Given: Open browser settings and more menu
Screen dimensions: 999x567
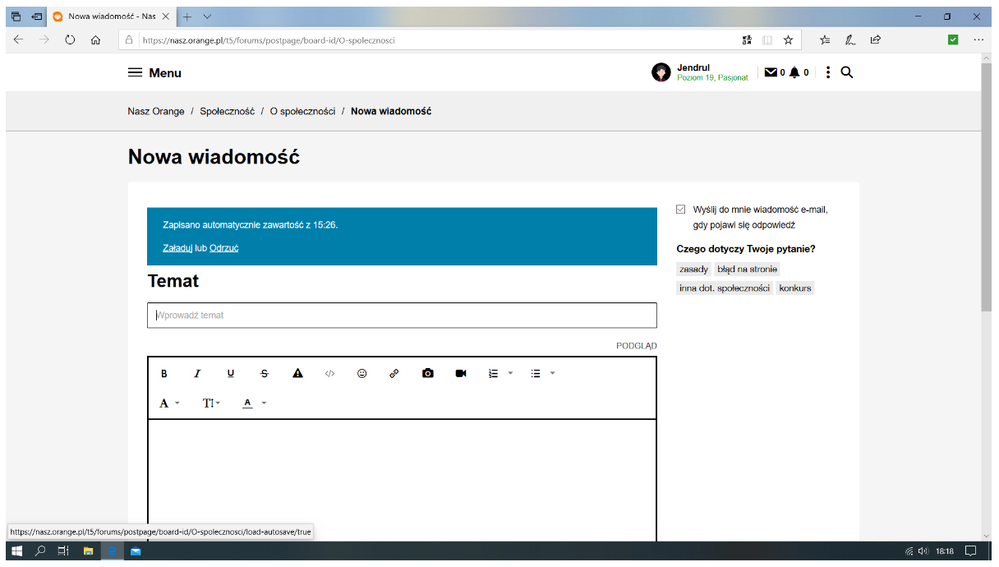Looking at the screenshot, I should [x=978, y=39].
